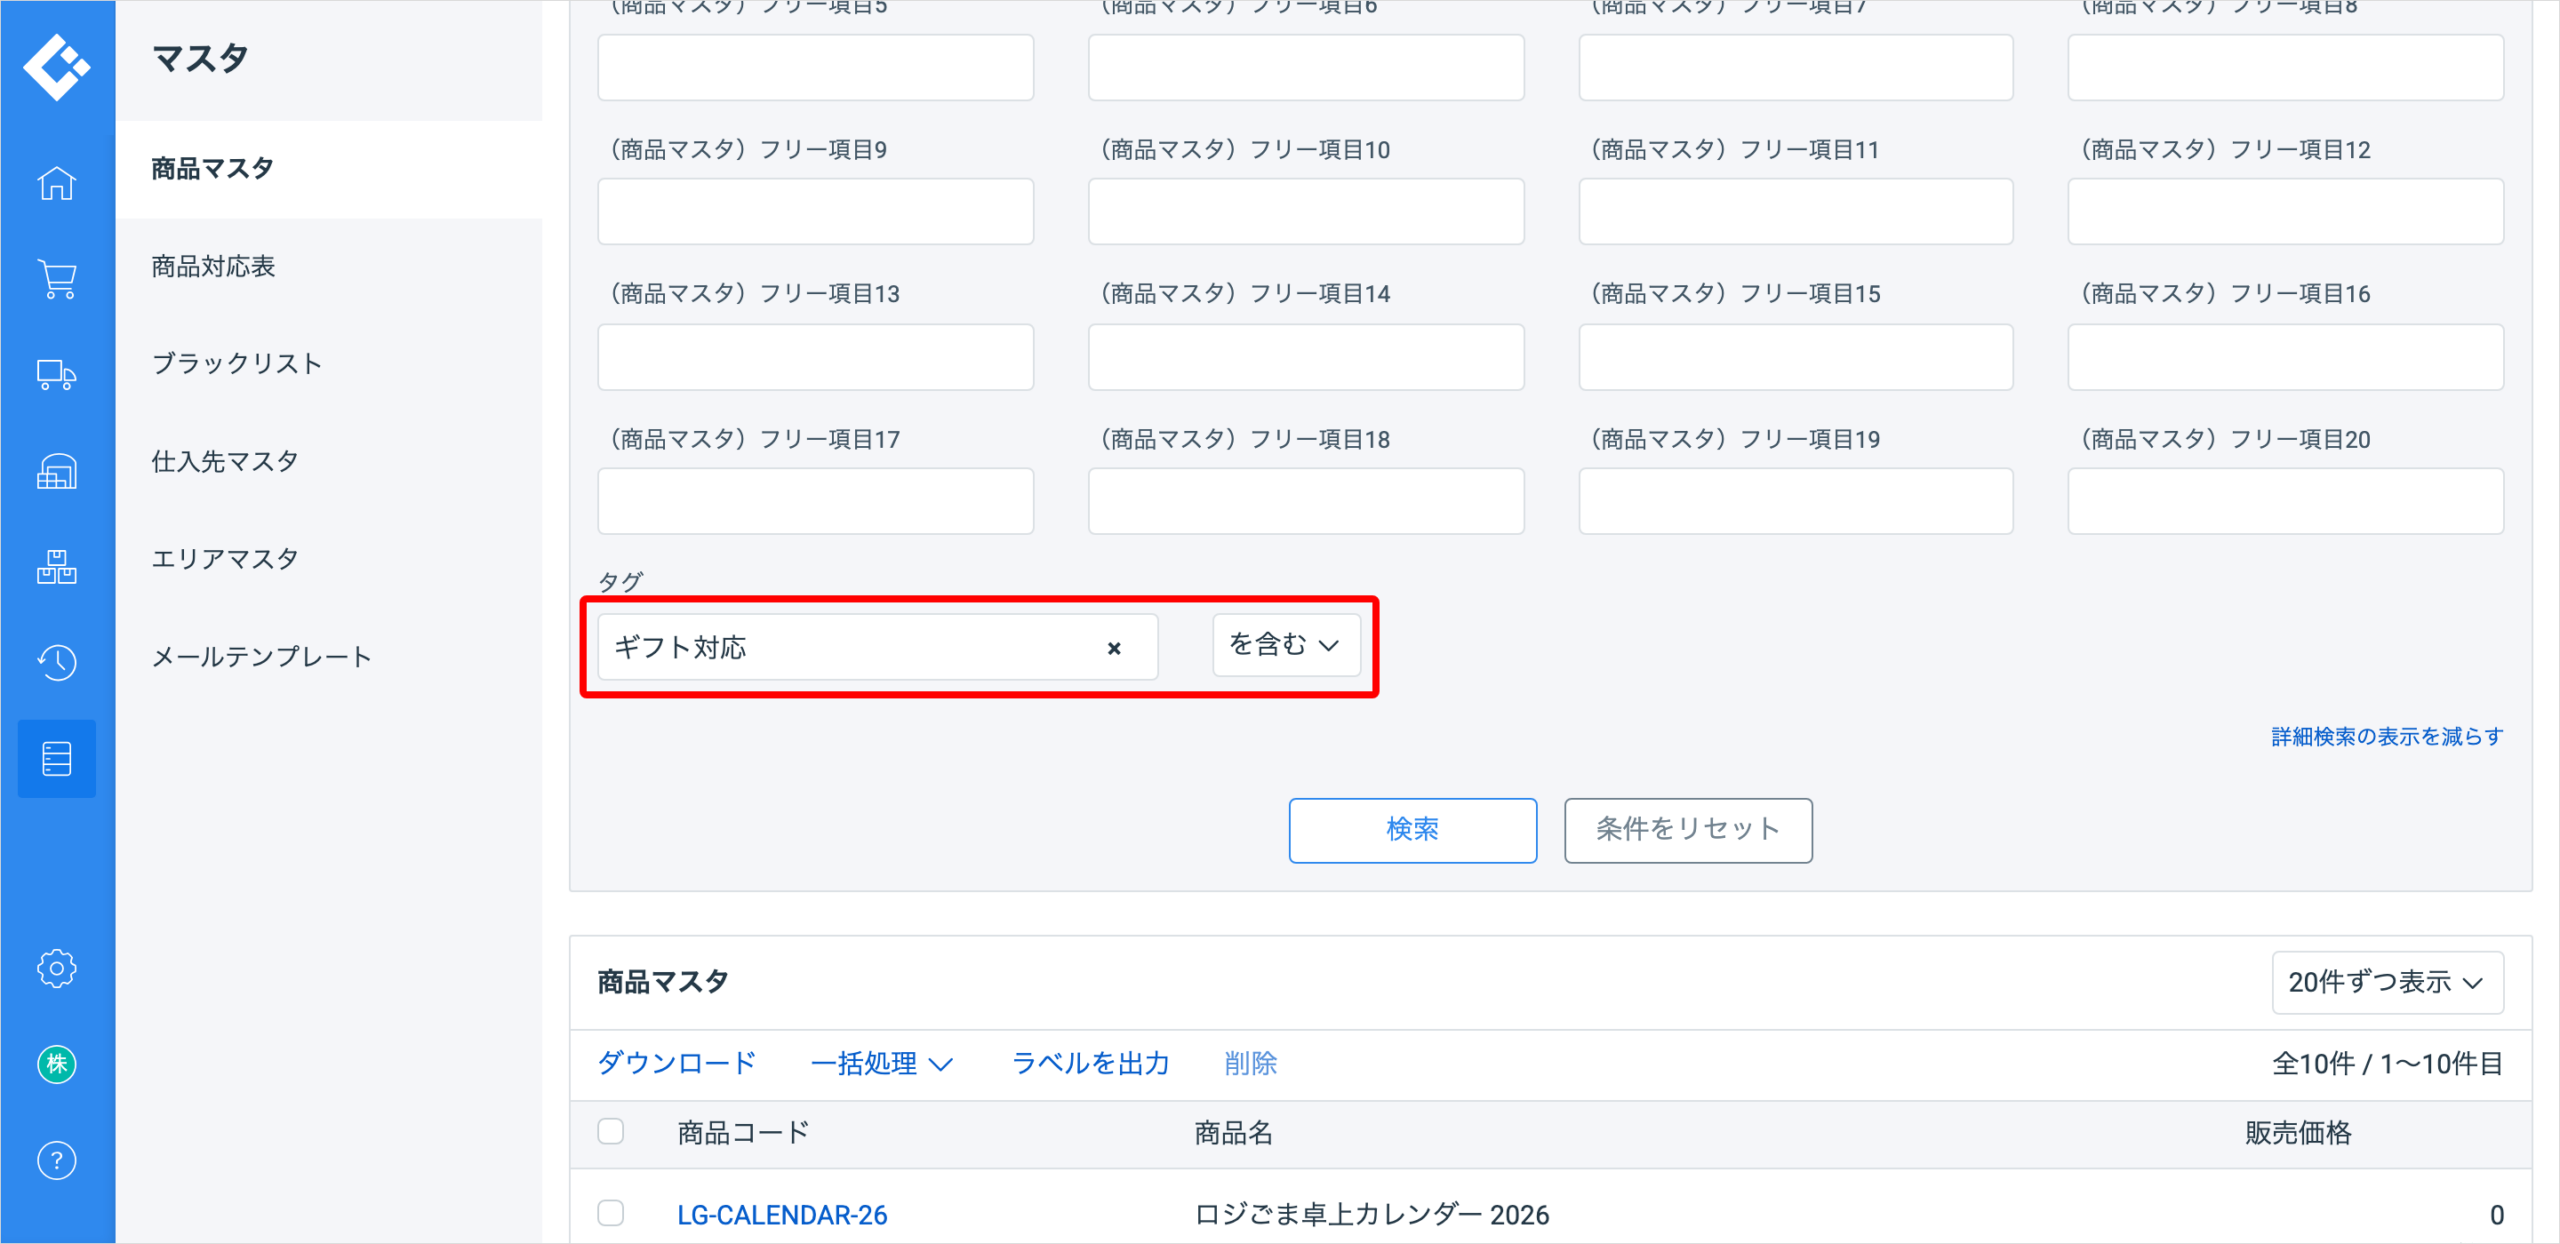2560x1244 pixels.
Task: Open the settings gear icon
Action: coord(57,968)
